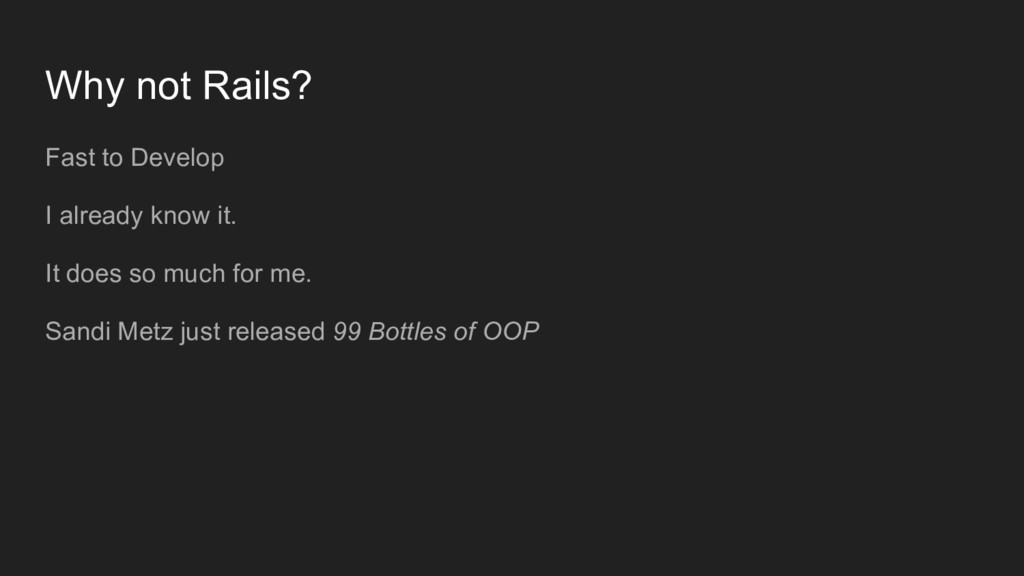This screenshot has width=1024, height=576.
Task: Click the name "Metz"
Action: point(146,332)
